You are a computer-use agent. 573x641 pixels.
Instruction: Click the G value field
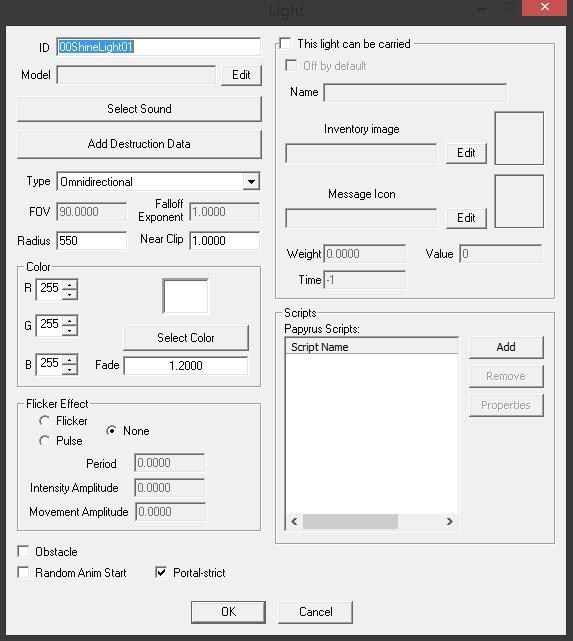[x=49, y=325]
